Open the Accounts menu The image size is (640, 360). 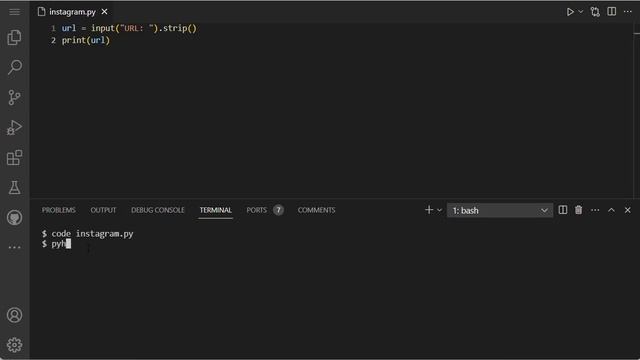point(14,315)
